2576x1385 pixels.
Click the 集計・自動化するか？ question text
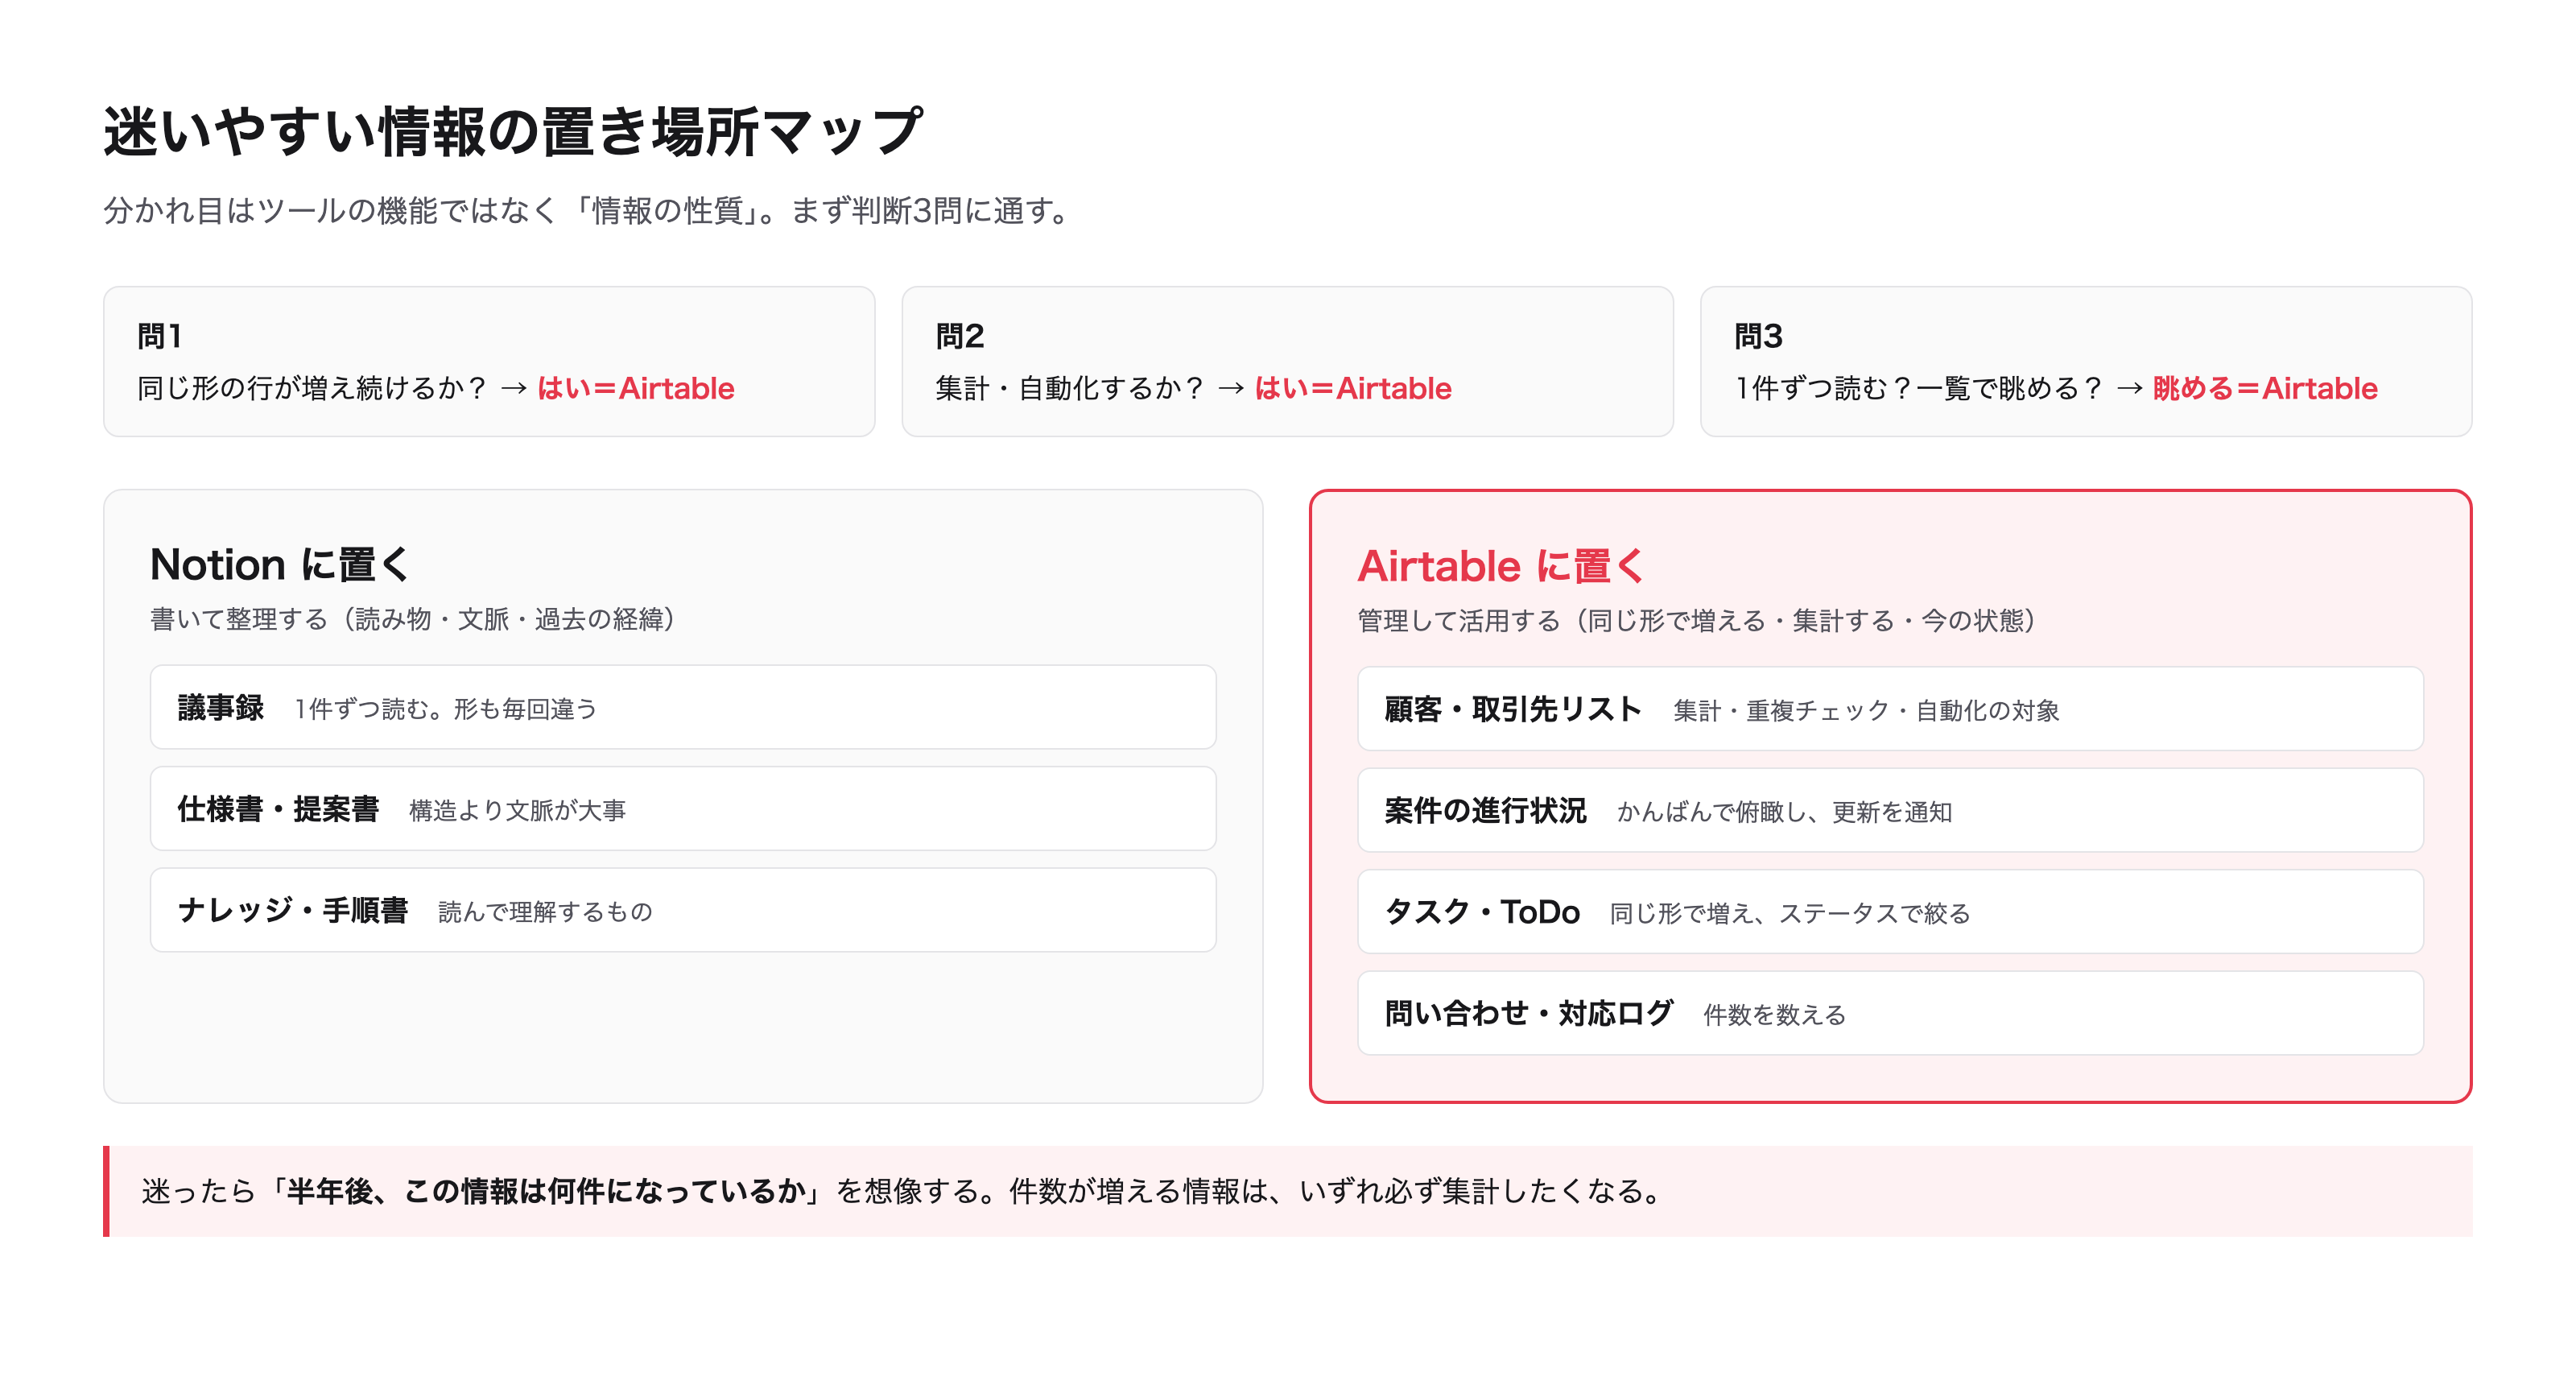click(1070, 388)
